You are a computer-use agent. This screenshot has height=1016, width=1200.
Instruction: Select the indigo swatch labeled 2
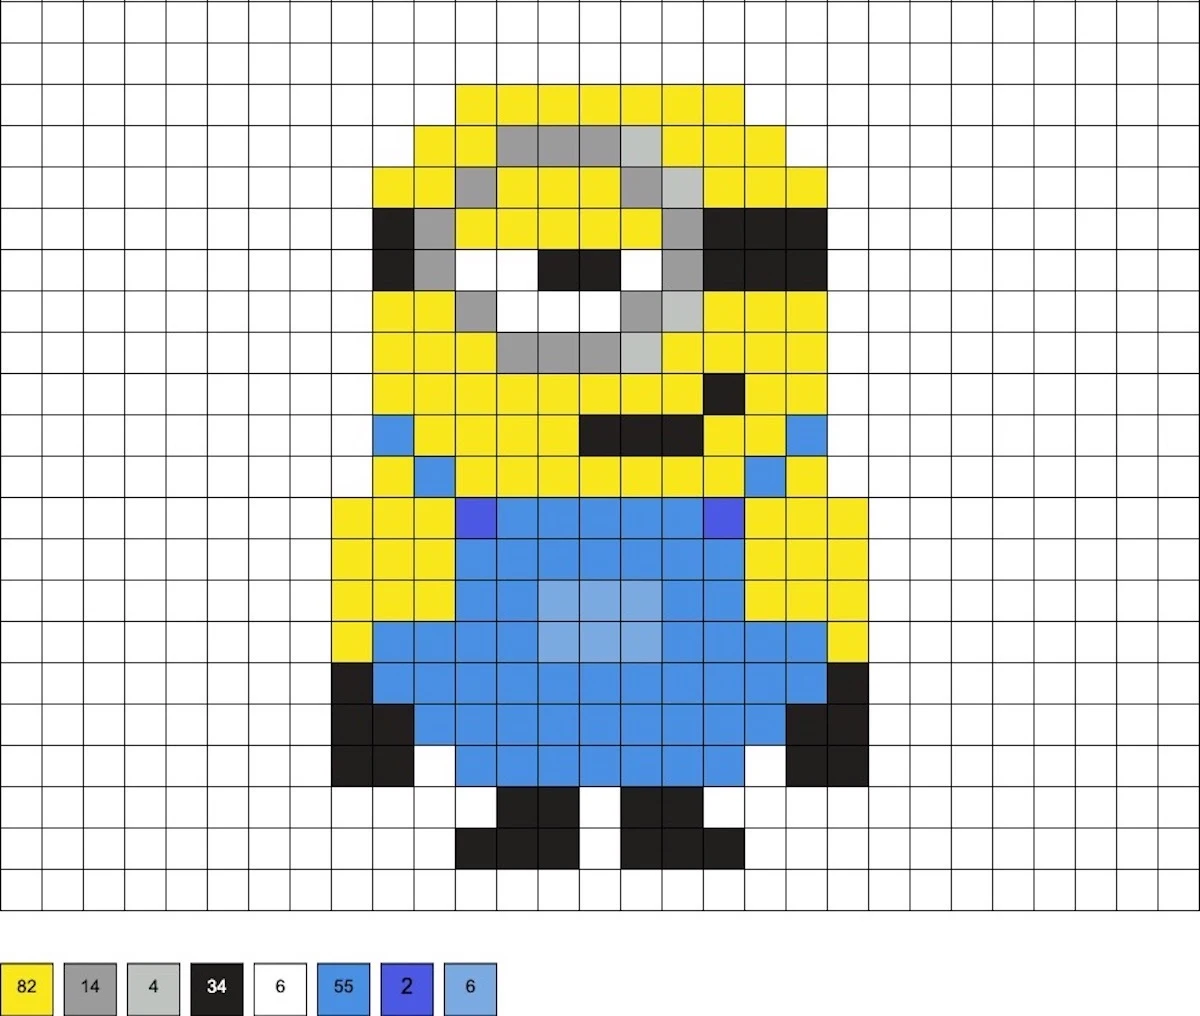tap(407, 987)
